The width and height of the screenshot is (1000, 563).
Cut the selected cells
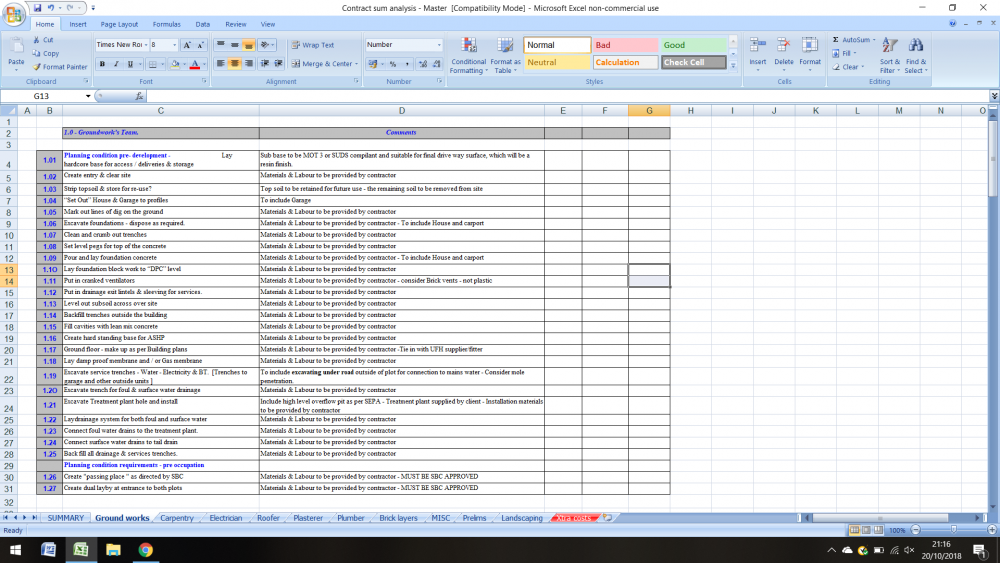coord(44,40)
